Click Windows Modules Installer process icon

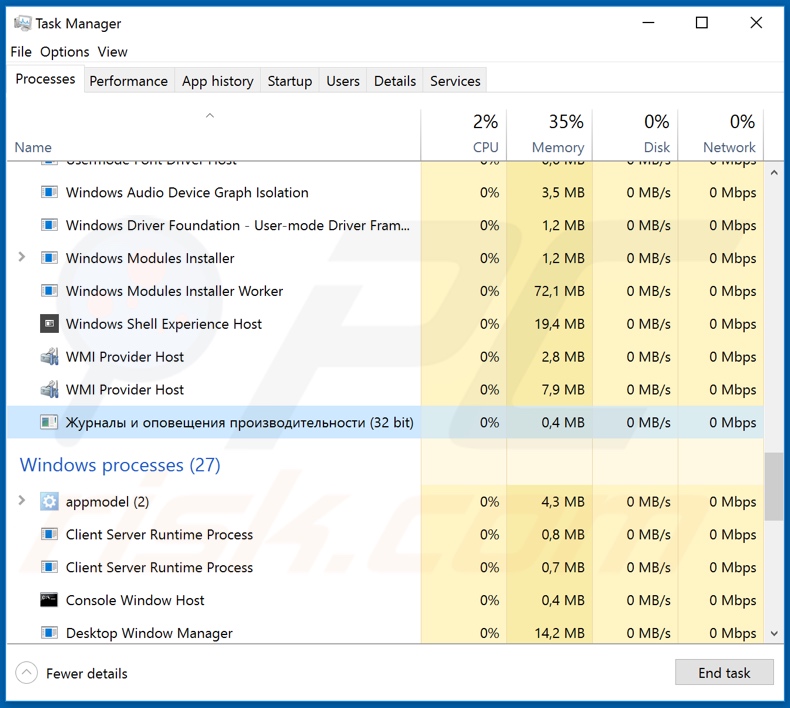click(x=49, y=258)
